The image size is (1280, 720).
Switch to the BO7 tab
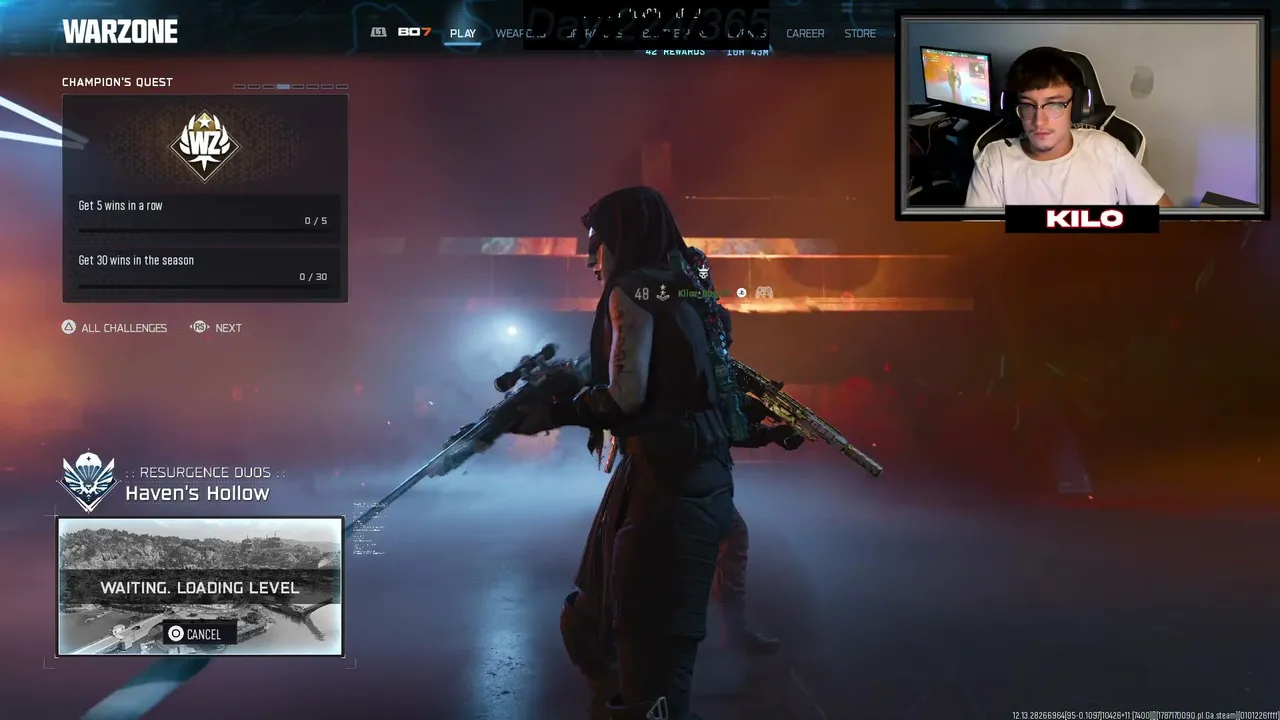414,32
